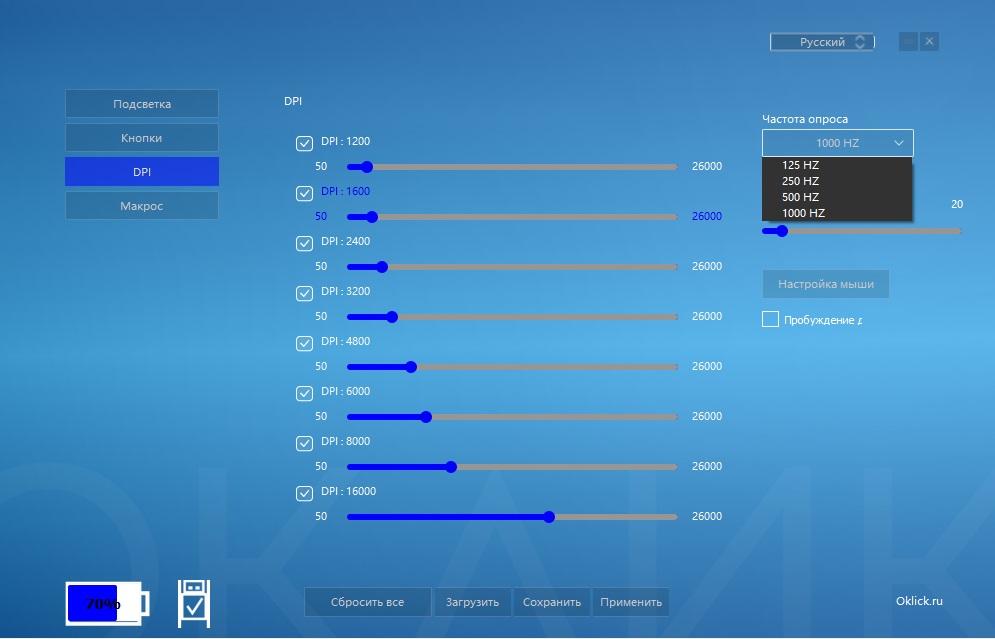Toggle the DPI : 16000 checkbox
Viewport: 995px width, 639px height.
click(305, 494)
